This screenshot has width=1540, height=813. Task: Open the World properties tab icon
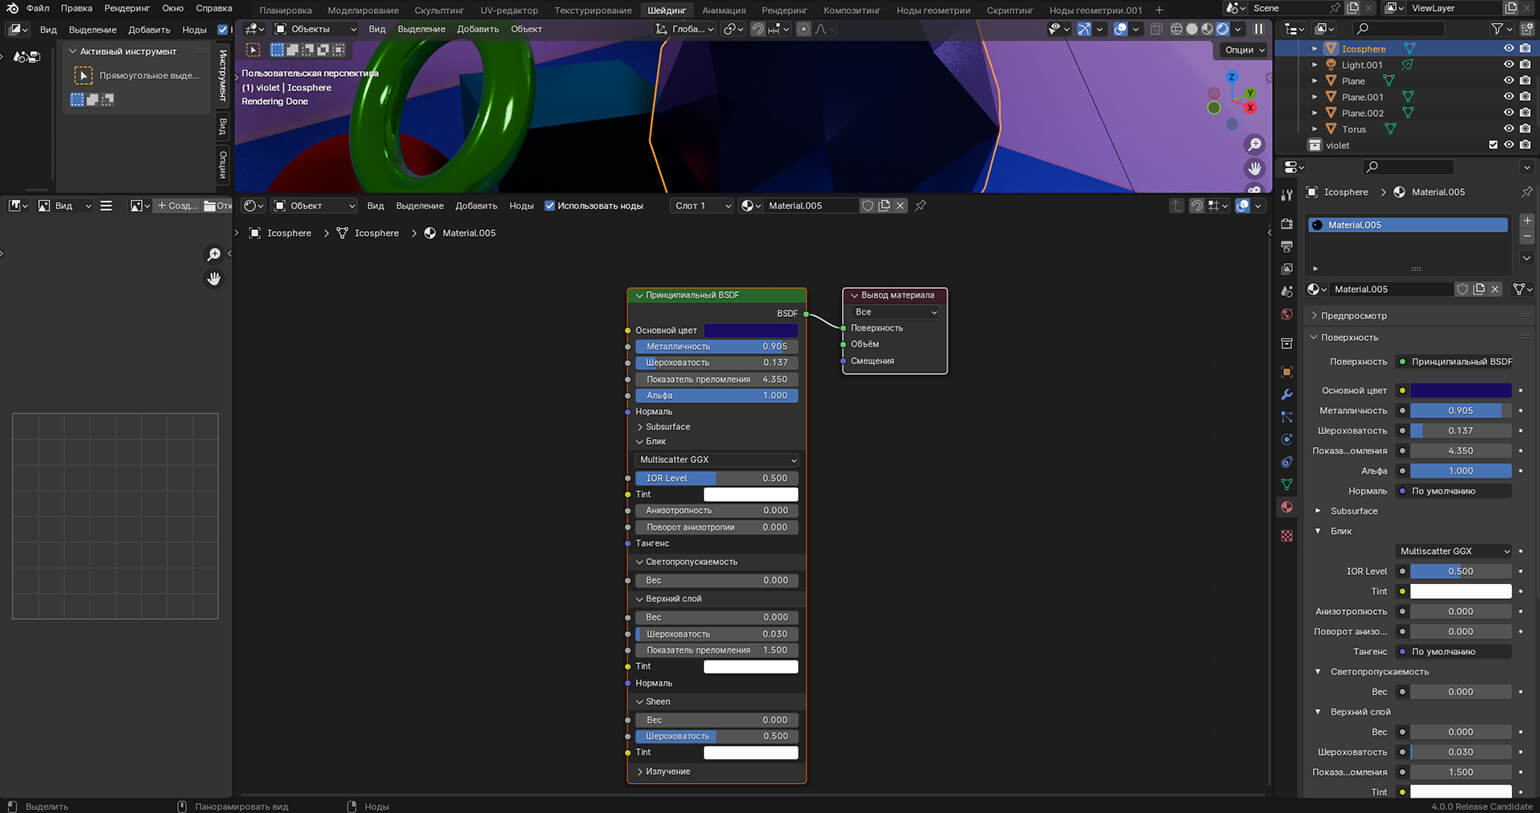tap(1287, 314)
